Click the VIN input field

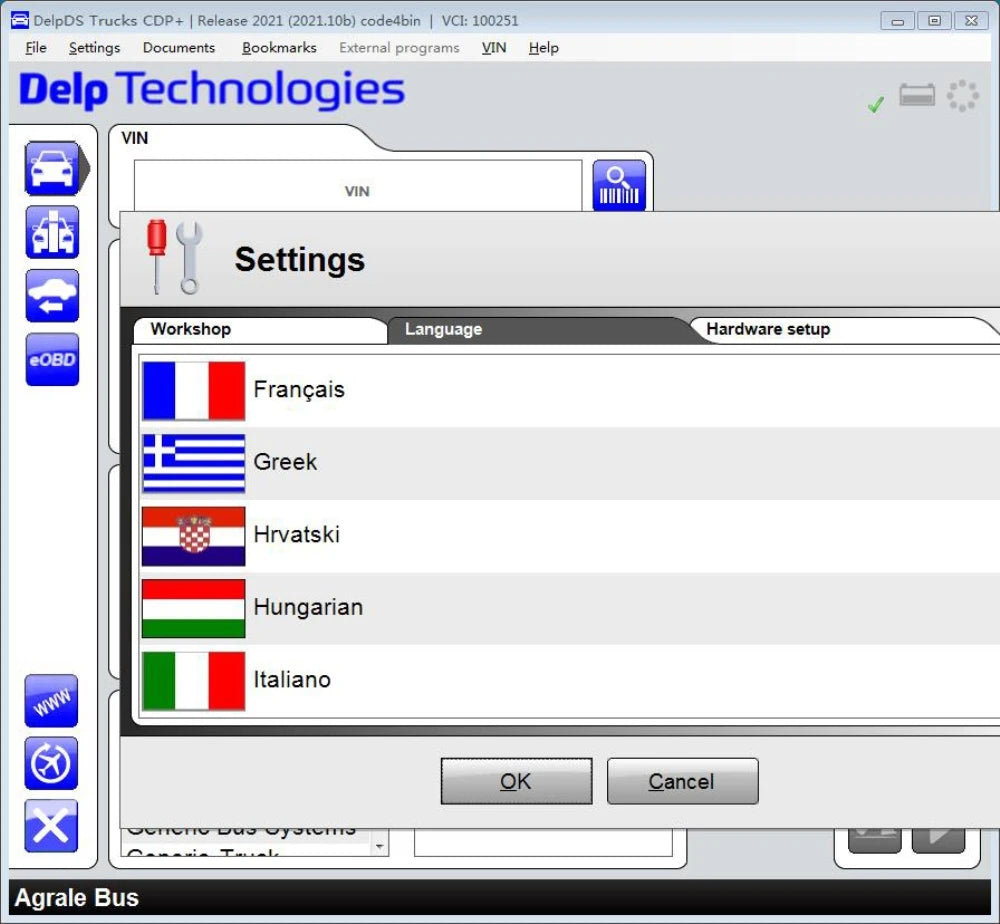coord(358,186)
